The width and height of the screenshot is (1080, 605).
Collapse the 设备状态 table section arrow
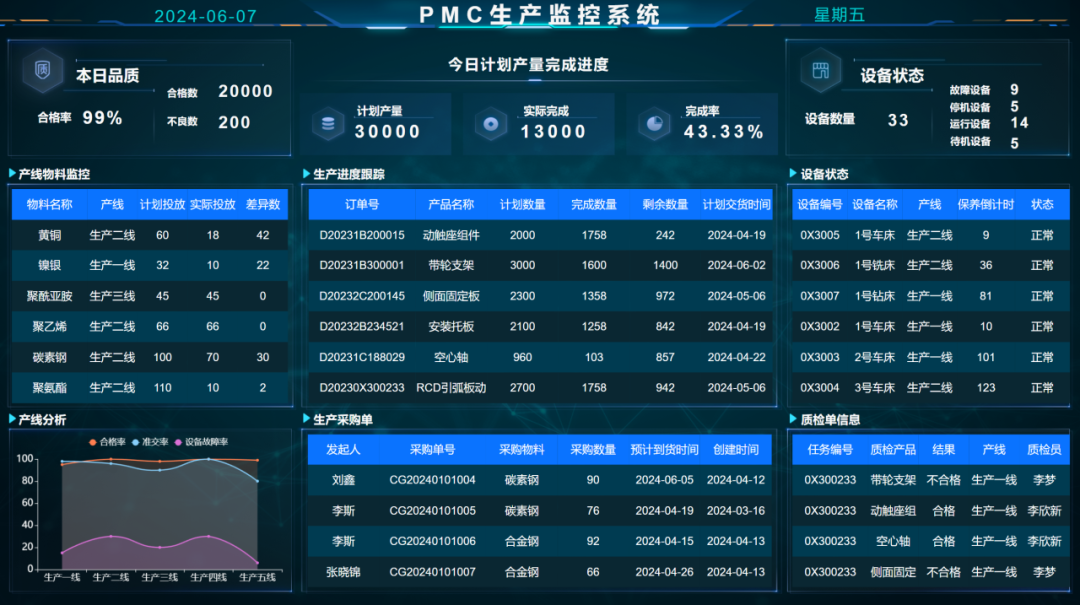point(793,174)
